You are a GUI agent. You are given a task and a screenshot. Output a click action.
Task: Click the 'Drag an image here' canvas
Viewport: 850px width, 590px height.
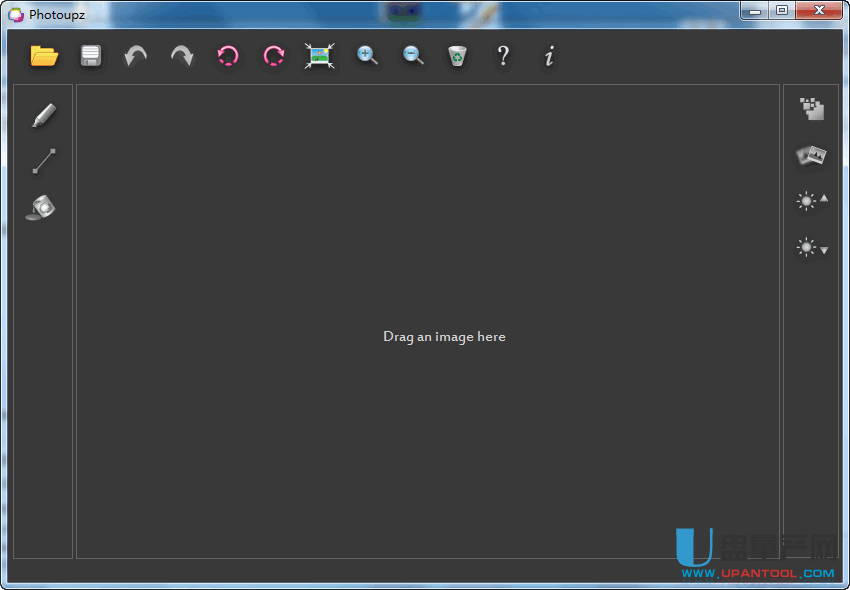(444, 337)
